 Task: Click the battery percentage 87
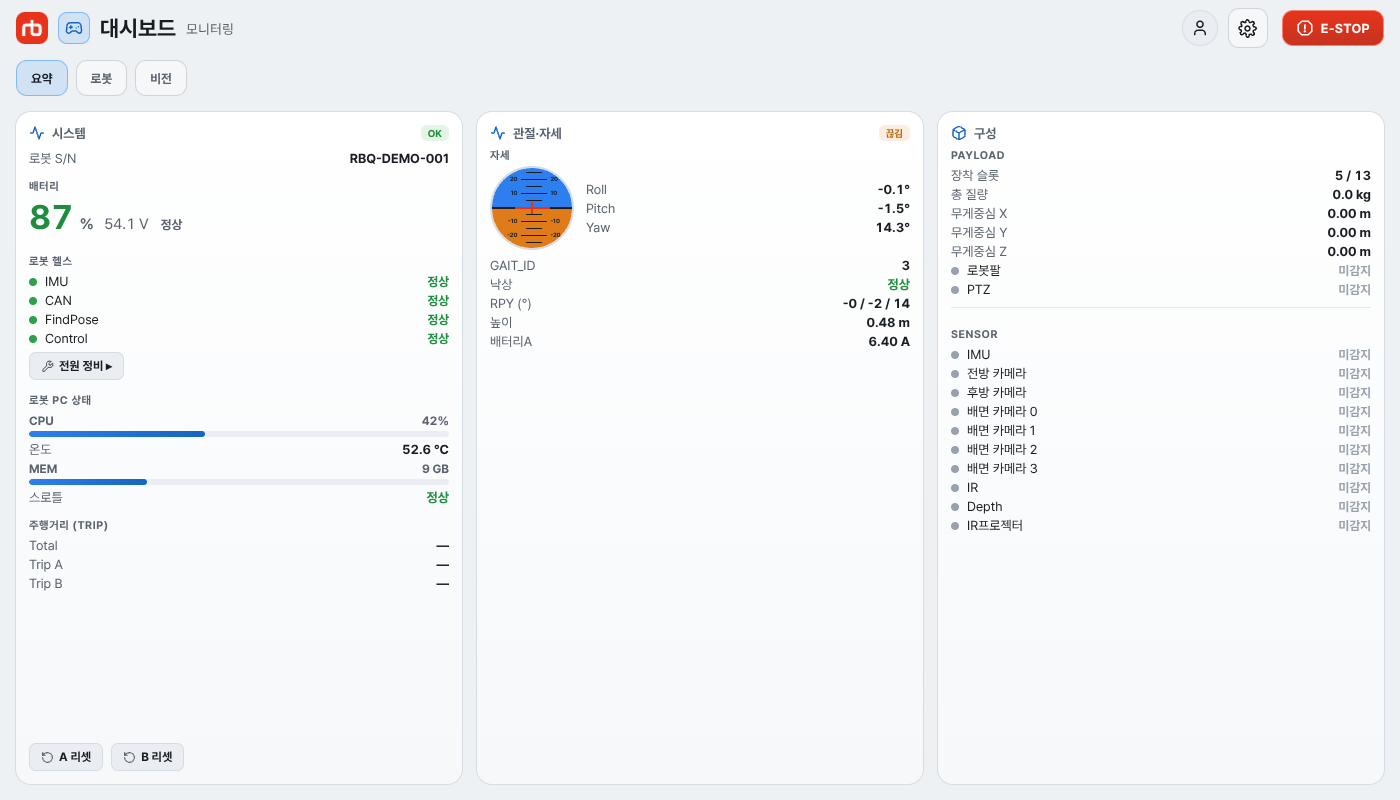tap(51, 217)
